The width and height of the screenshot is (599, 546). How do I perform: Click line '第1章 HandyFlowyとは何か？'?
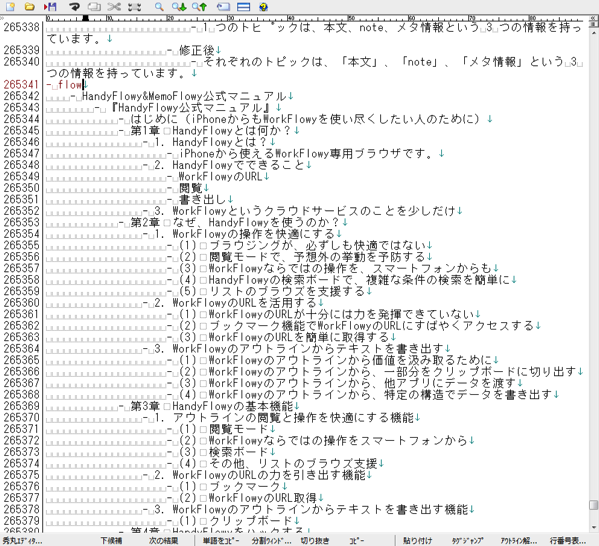coord(211,130)
